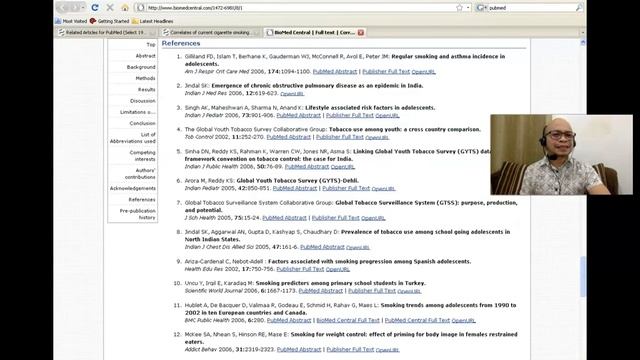Screen dimensions: 640x360
Task: Open PubMed Abstract for reference 5 Sinha
Action: point(307,167)
